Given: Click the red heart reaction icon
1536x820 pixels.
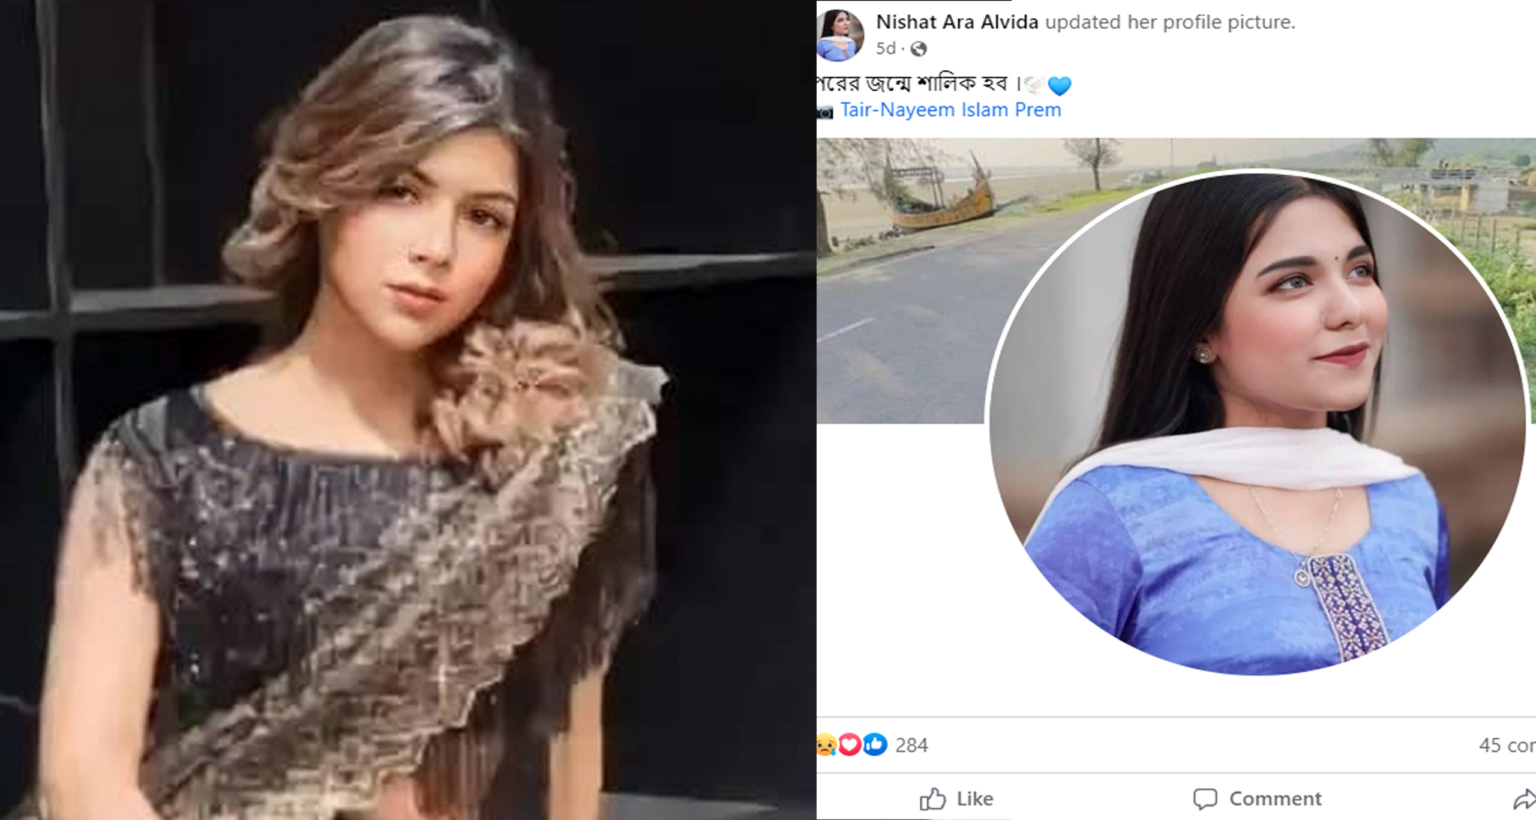Looking at the screenshot, I should [850, 745].
